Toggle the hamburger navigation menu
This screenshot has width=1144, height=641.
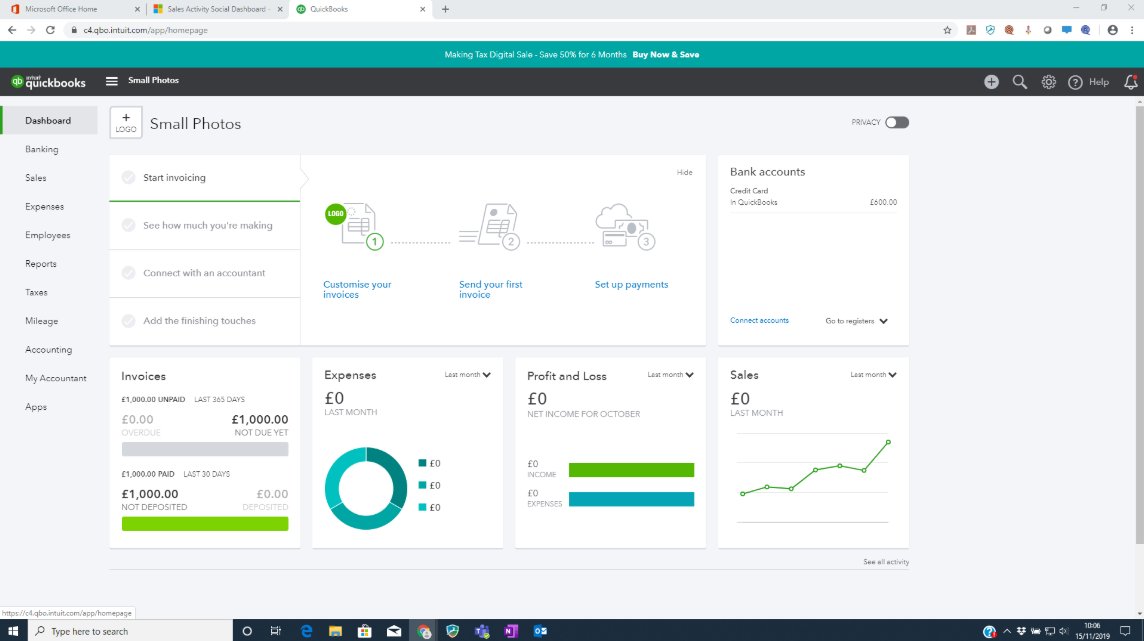[x=112, y=81]
